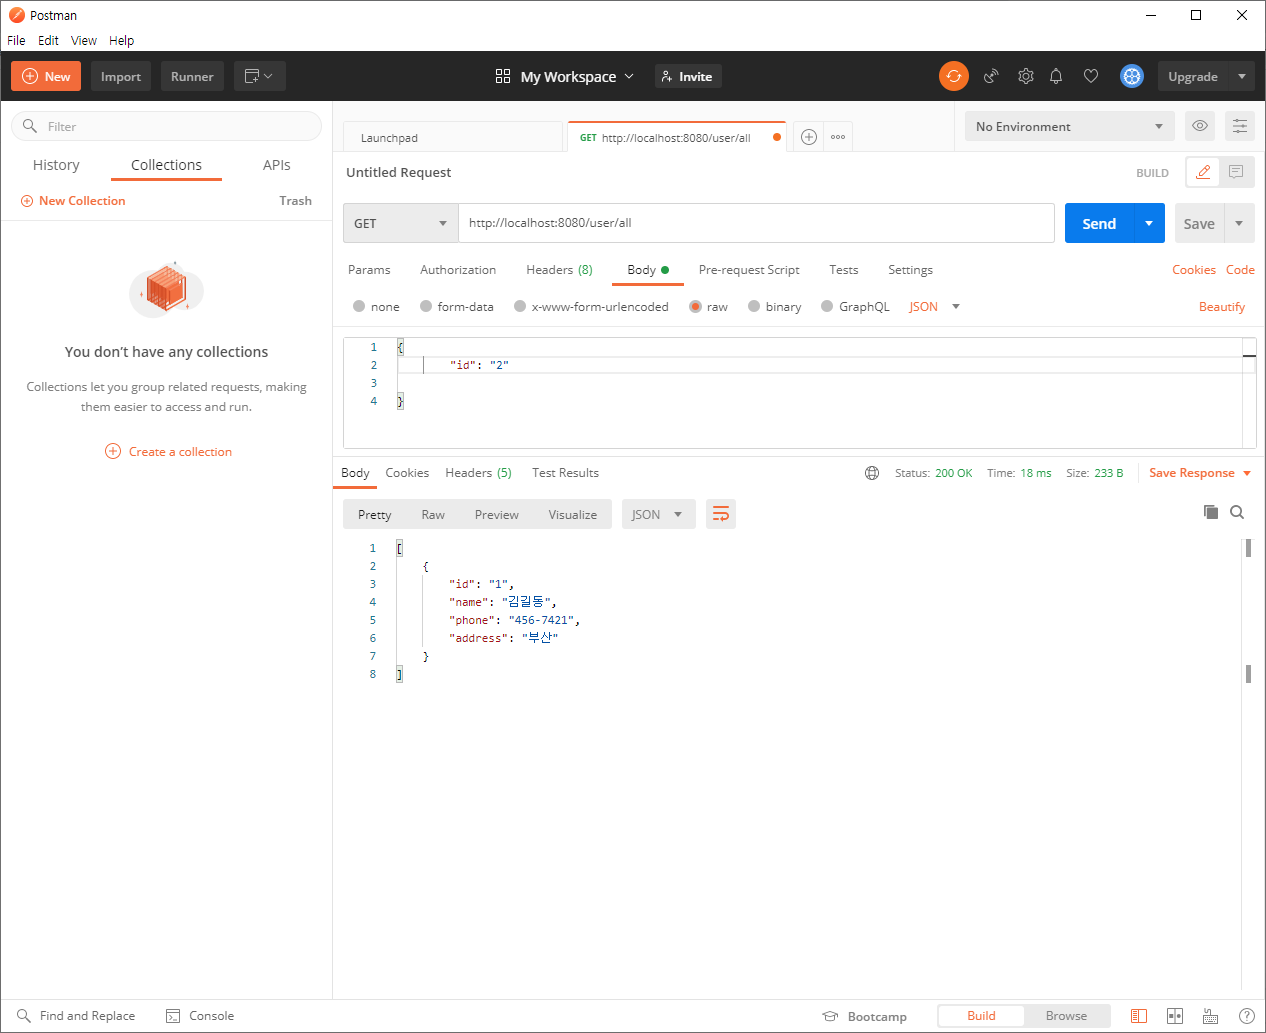Expand the Save button dropdown arrow

[x=1239, y=223]
